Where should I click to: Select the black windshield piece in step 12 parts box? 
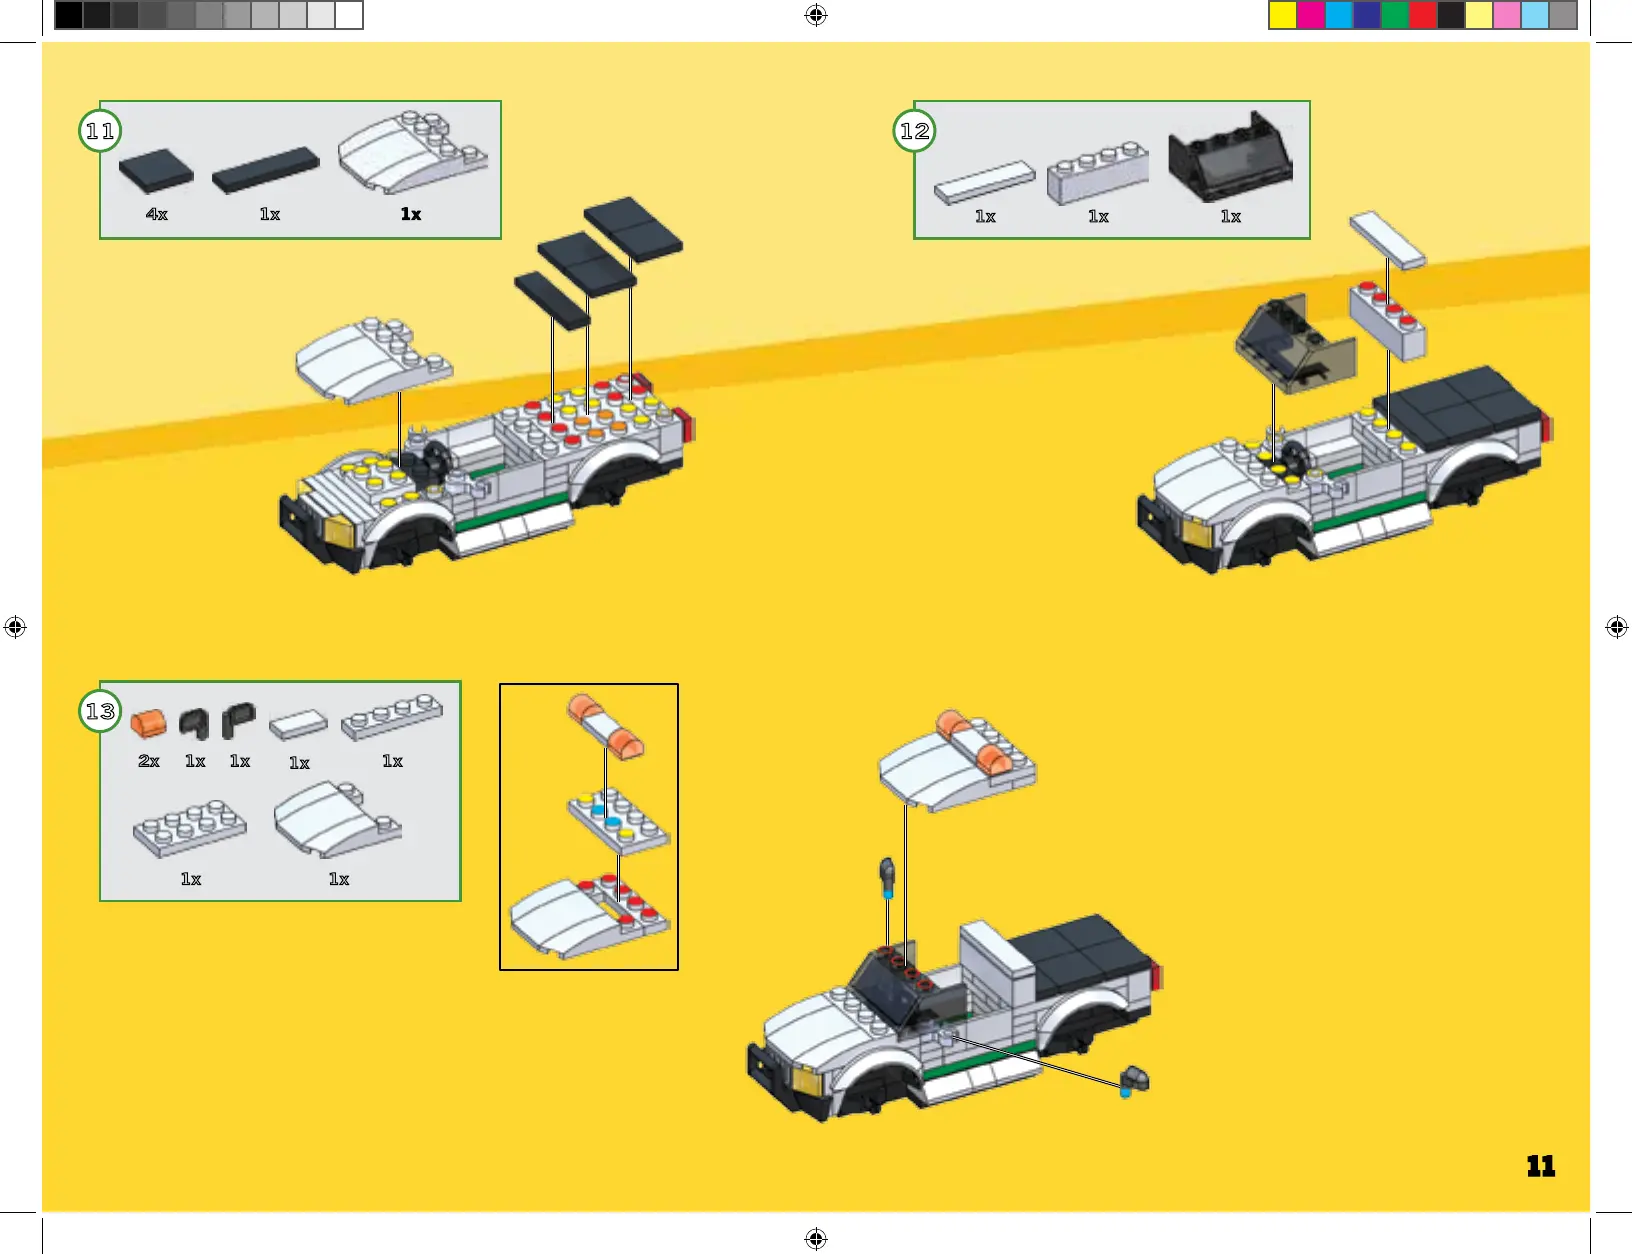point(1229,157)
